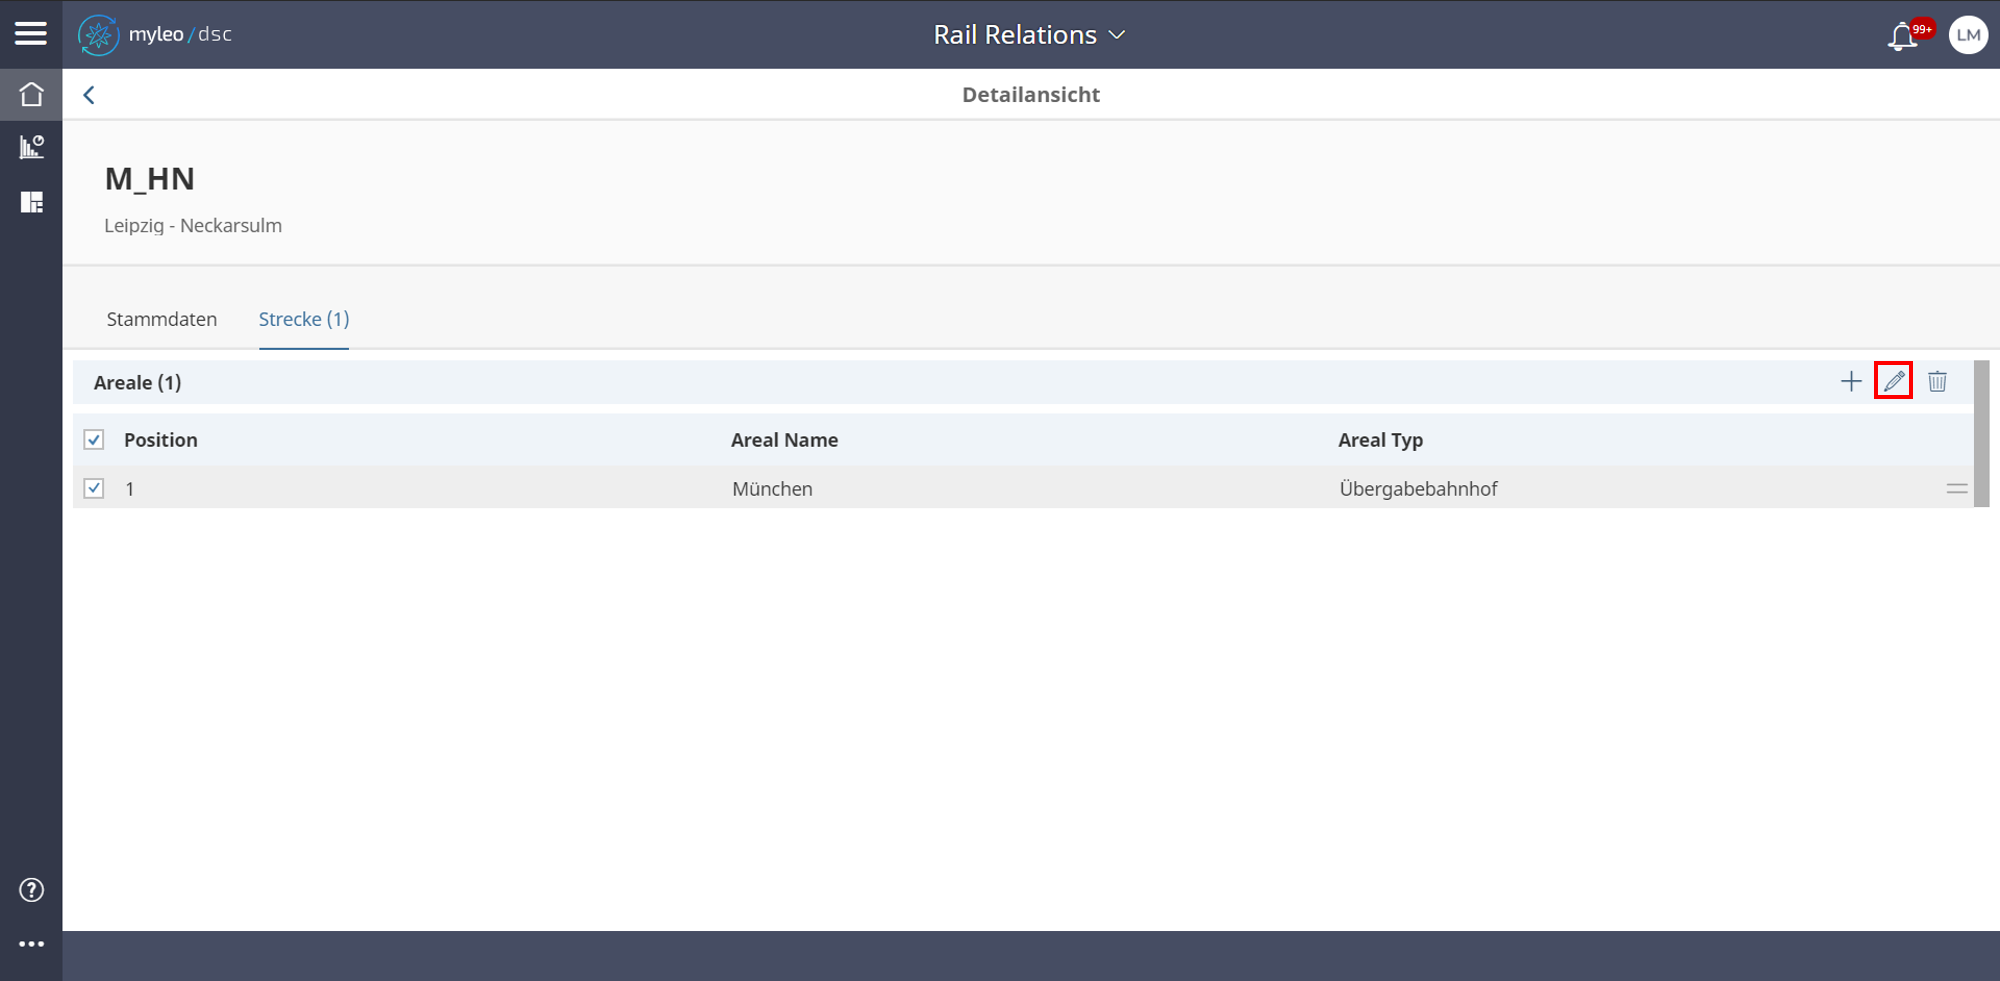Show more options via the sidebar ellipsis
Viewport: 2000px width, 981px height.
pos(31,944)
